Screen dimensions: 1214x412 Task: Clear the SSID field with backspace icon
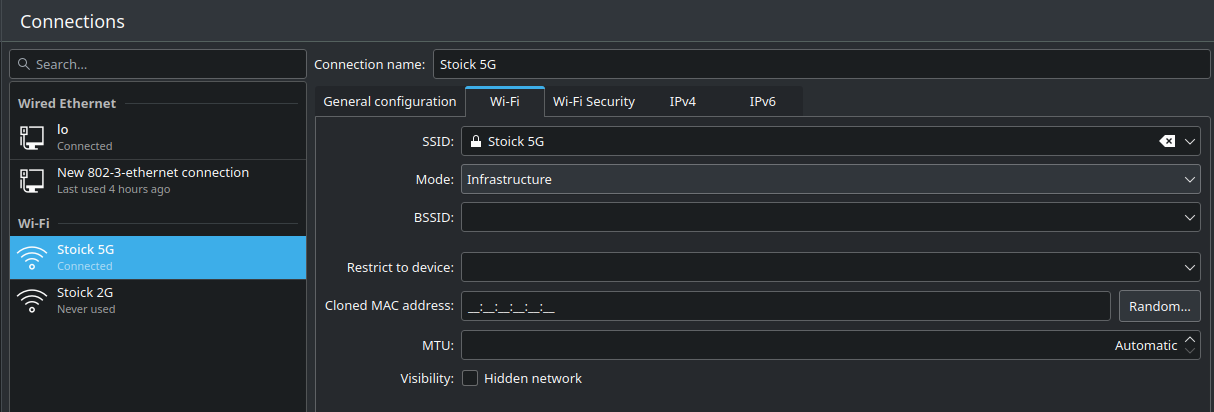point(1166,142)
